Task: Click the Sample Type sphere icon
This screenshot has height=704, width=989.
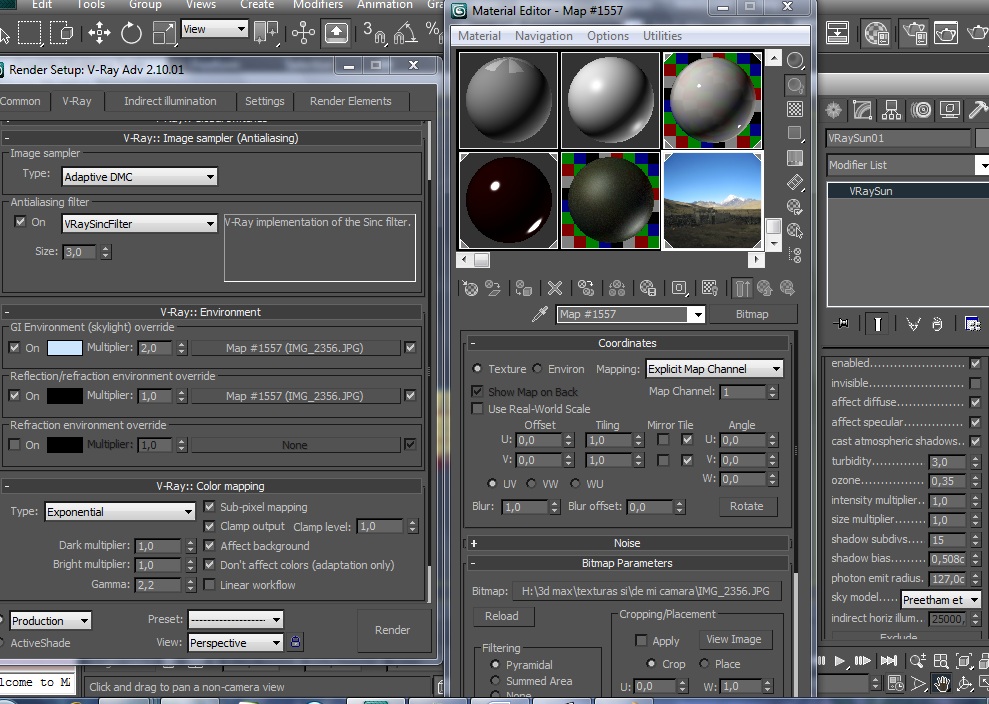Action: point(795,60)
